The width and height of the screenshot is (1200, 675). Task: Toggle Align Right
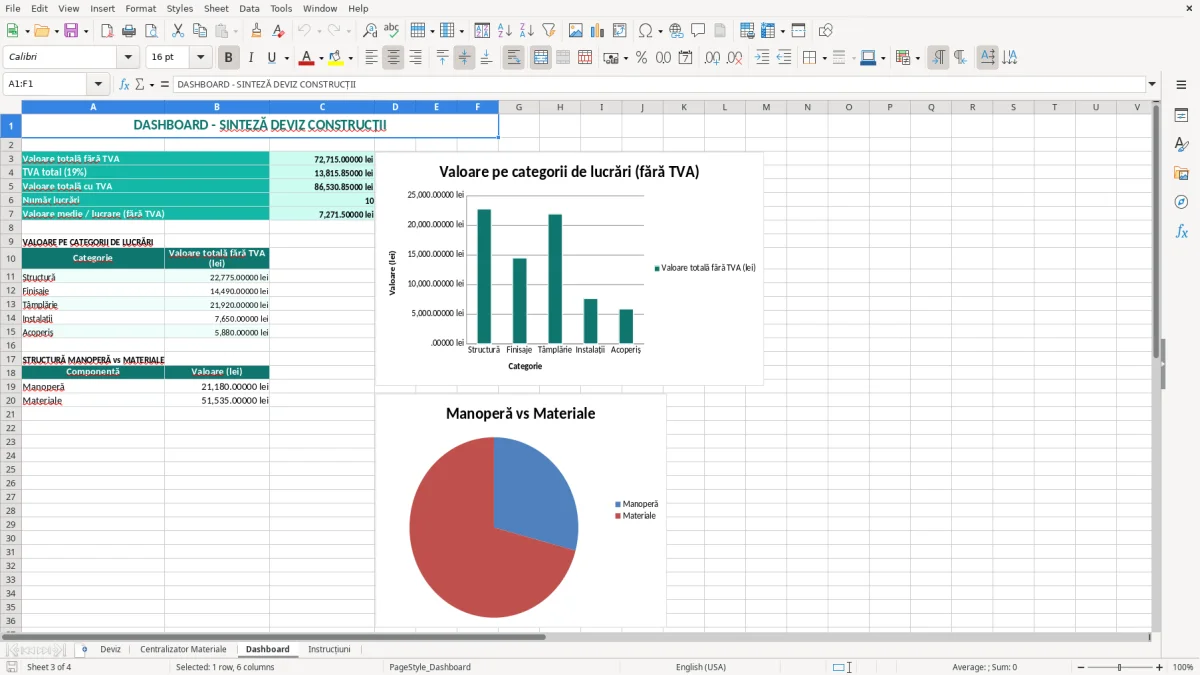[x=416, y=58]
